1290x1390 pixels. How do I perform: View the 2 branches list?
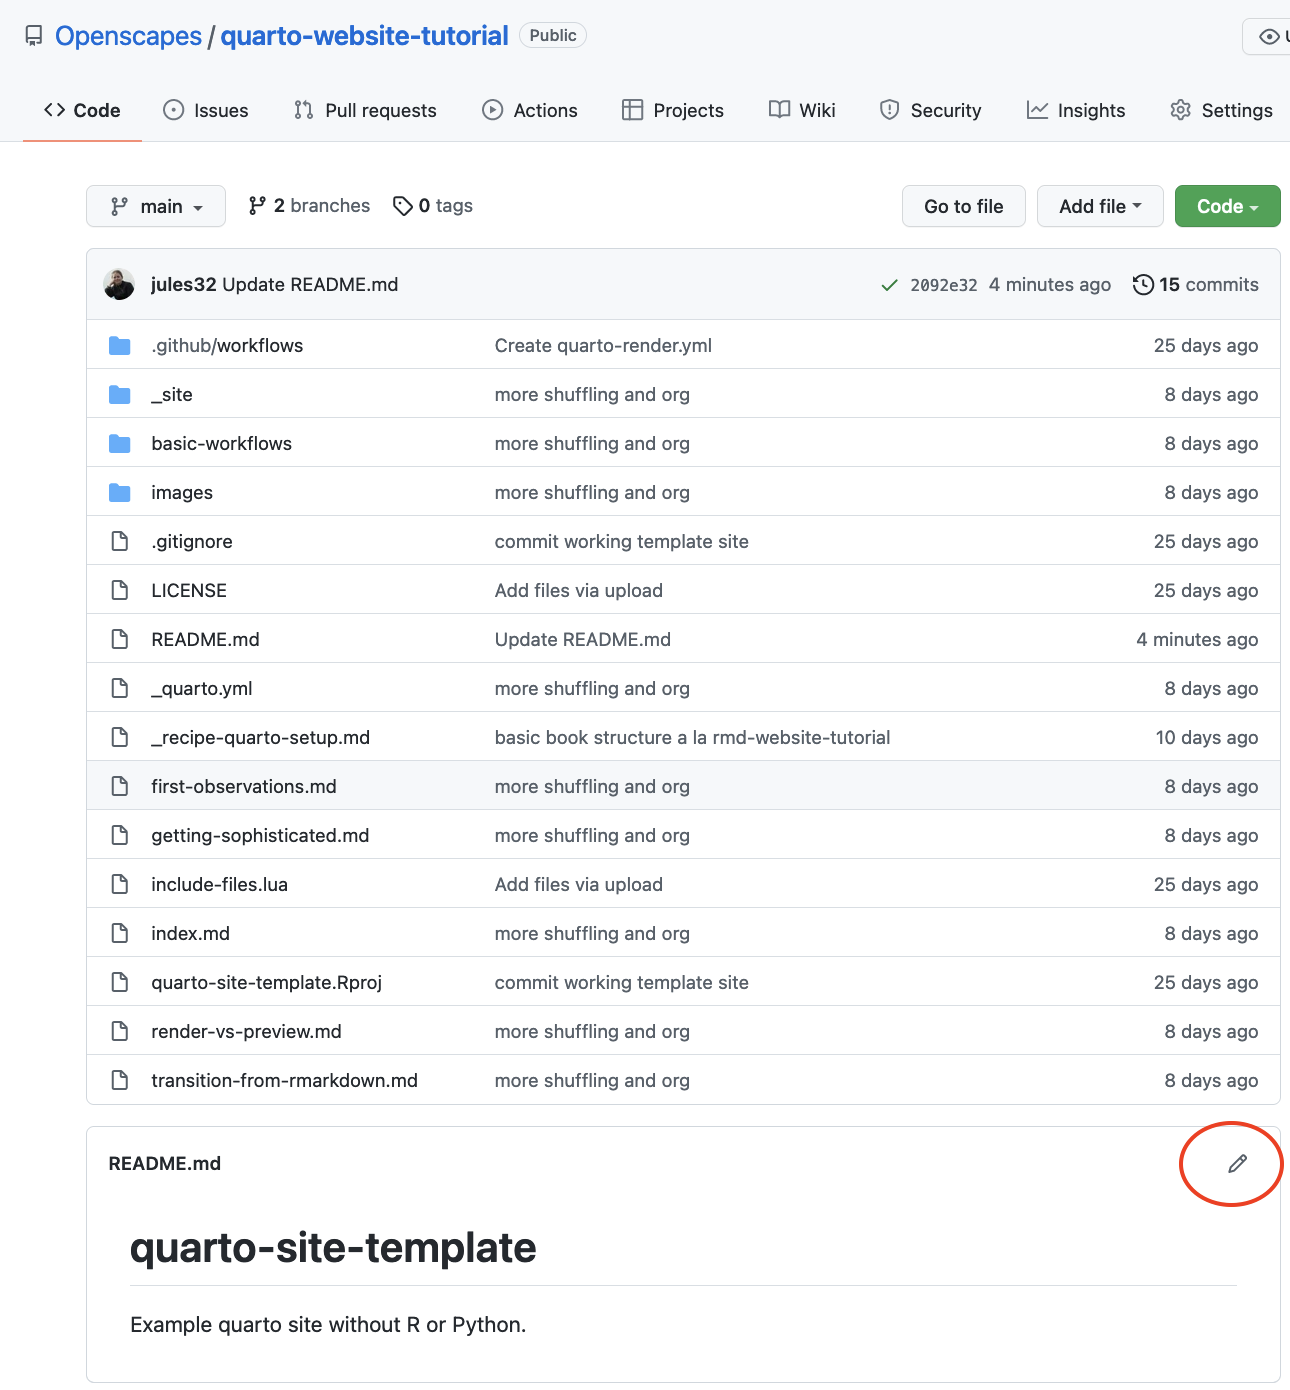[309, 205]
